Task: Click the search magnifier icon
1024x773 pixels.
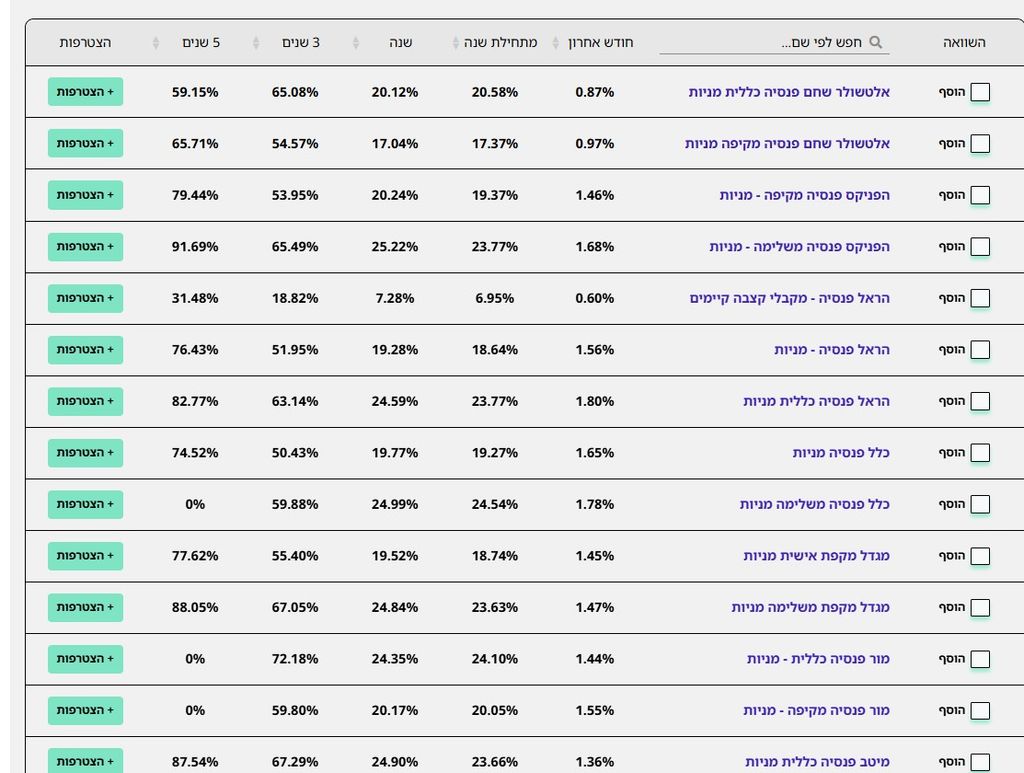Action: click(876, 42)
